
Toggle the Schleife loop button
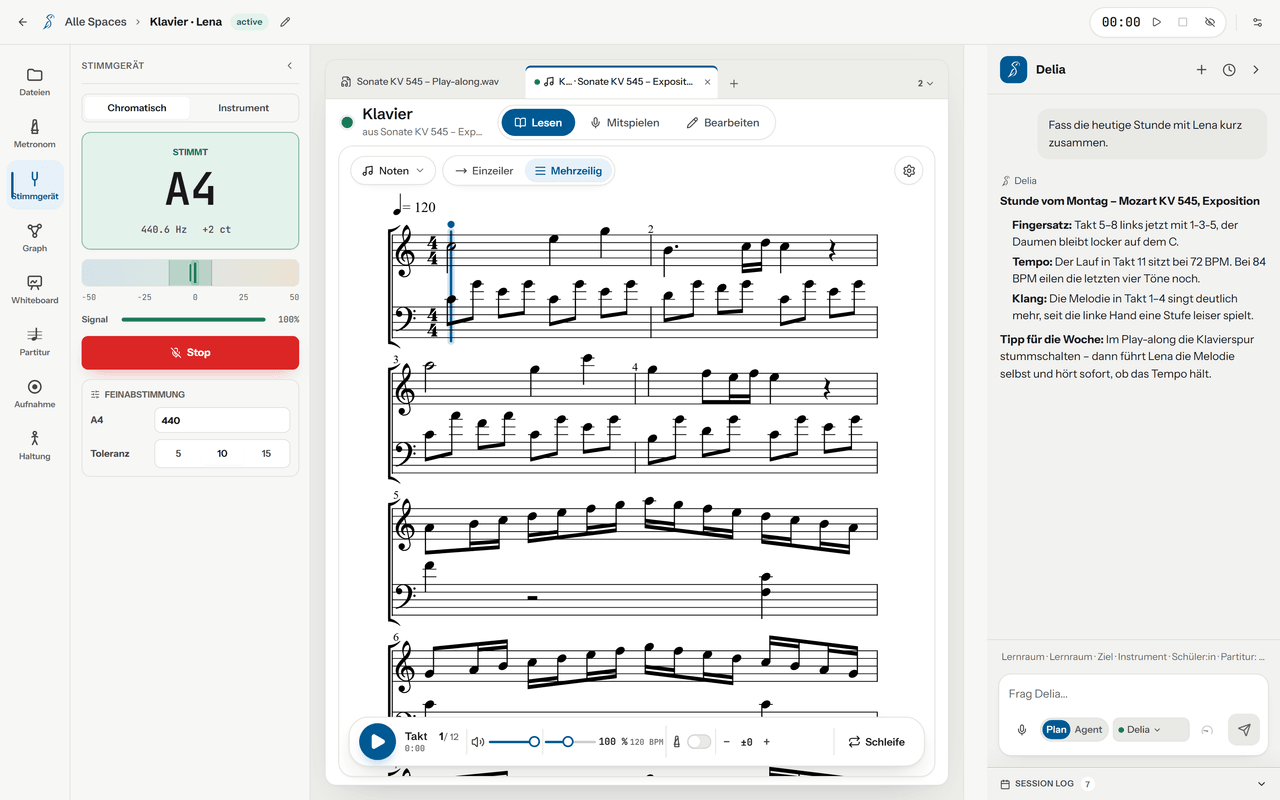[x=876, y=742]
